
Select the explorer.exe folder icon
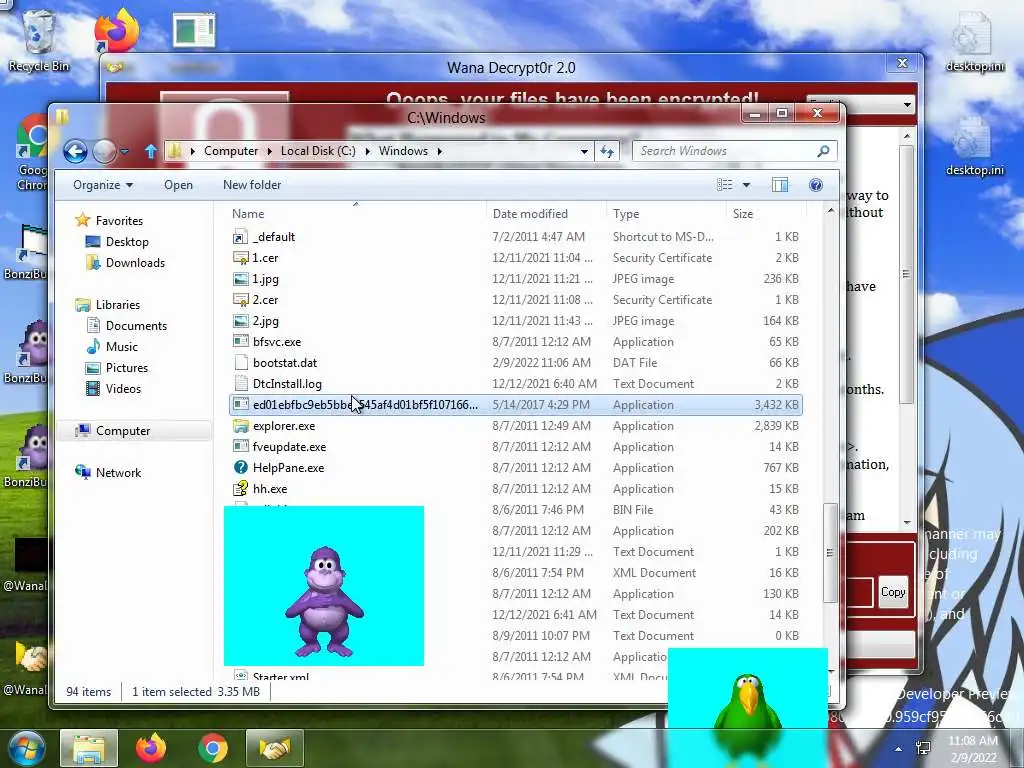240,426
